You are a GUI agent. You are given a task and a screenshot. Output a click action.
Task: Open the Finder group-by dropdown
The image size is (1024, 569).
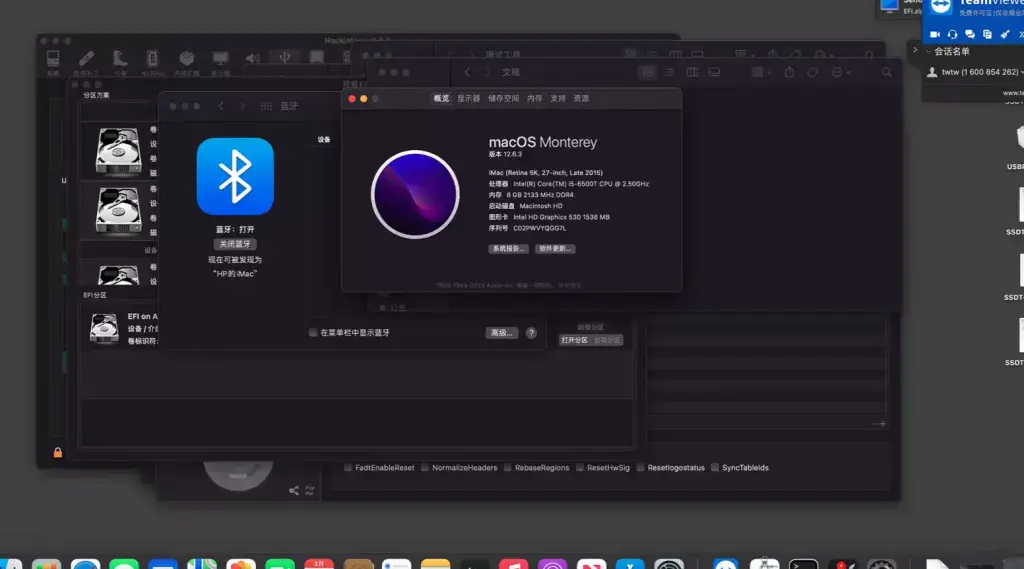point(761,73)
